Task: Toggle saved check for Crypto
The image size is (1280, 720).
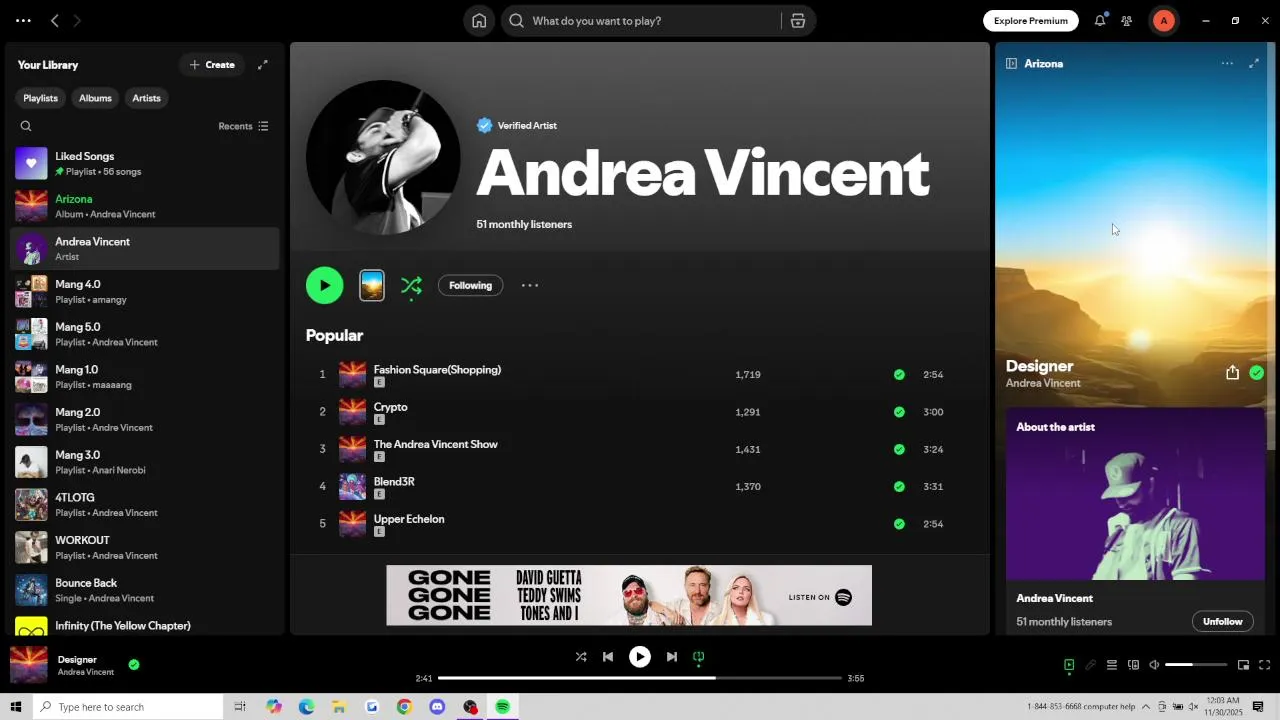Action: tap(899, 412)
